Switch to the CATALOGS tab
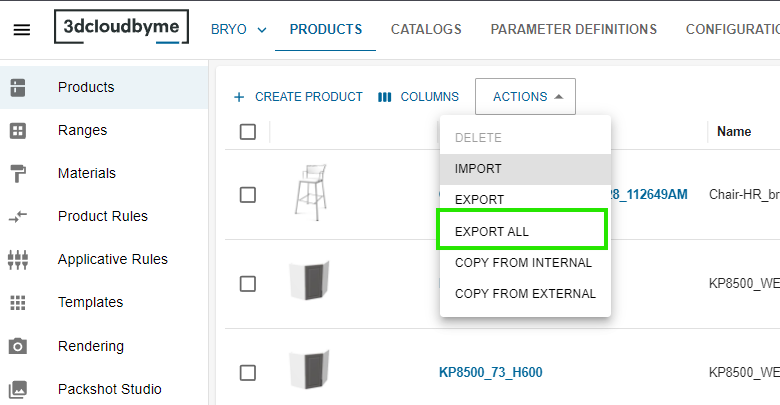The image size is (780, 405). pos(426,30)
